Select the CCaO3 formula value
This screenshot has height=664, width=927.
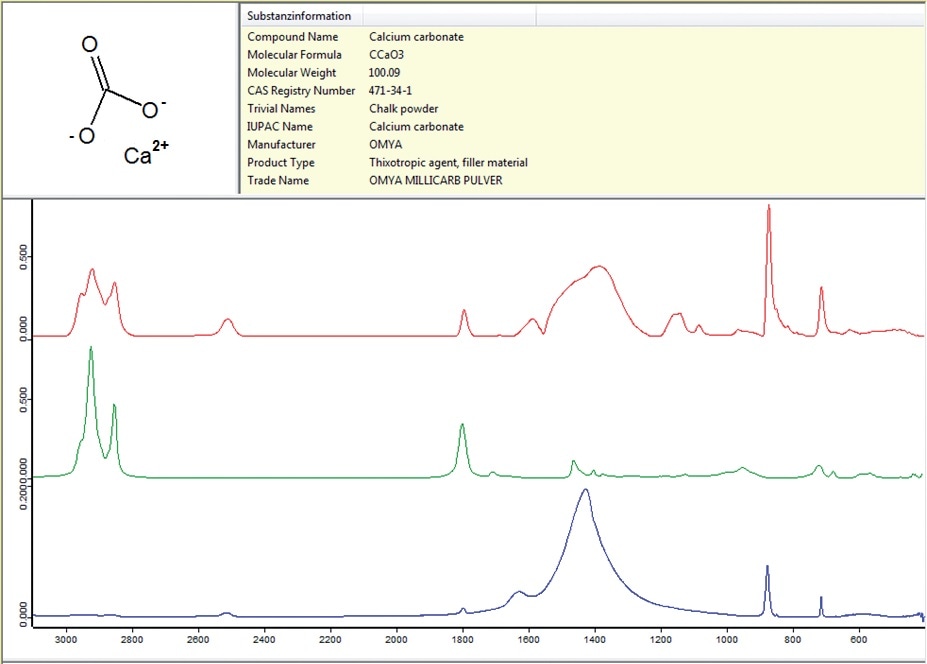pos(386,55)
